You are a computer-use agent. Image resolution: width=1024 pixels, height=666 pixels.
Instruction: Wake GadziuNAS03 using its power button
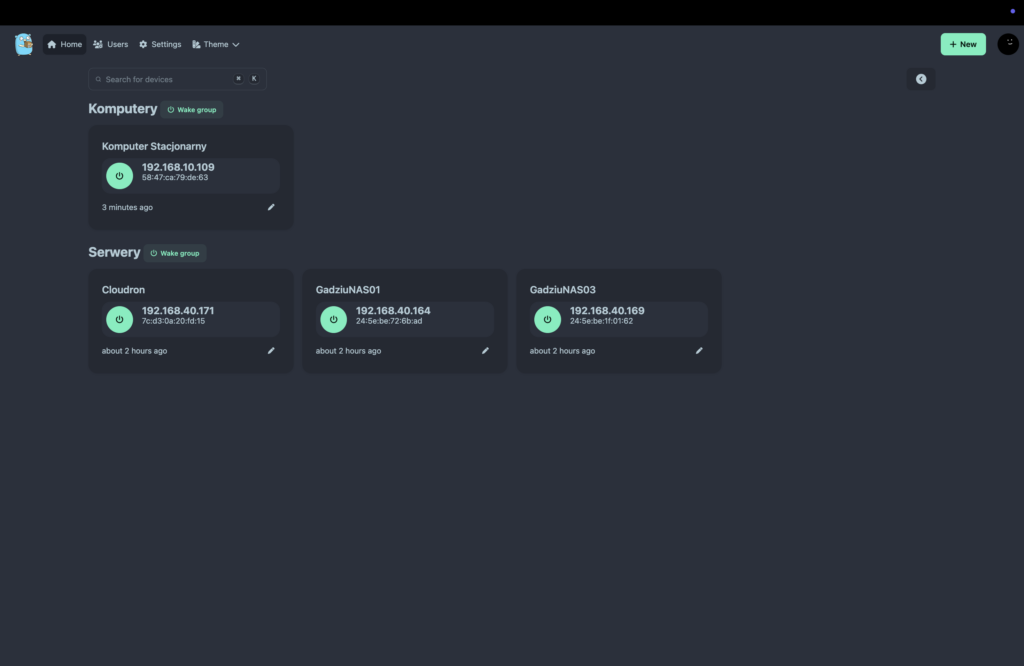click(x=547, y=319)
